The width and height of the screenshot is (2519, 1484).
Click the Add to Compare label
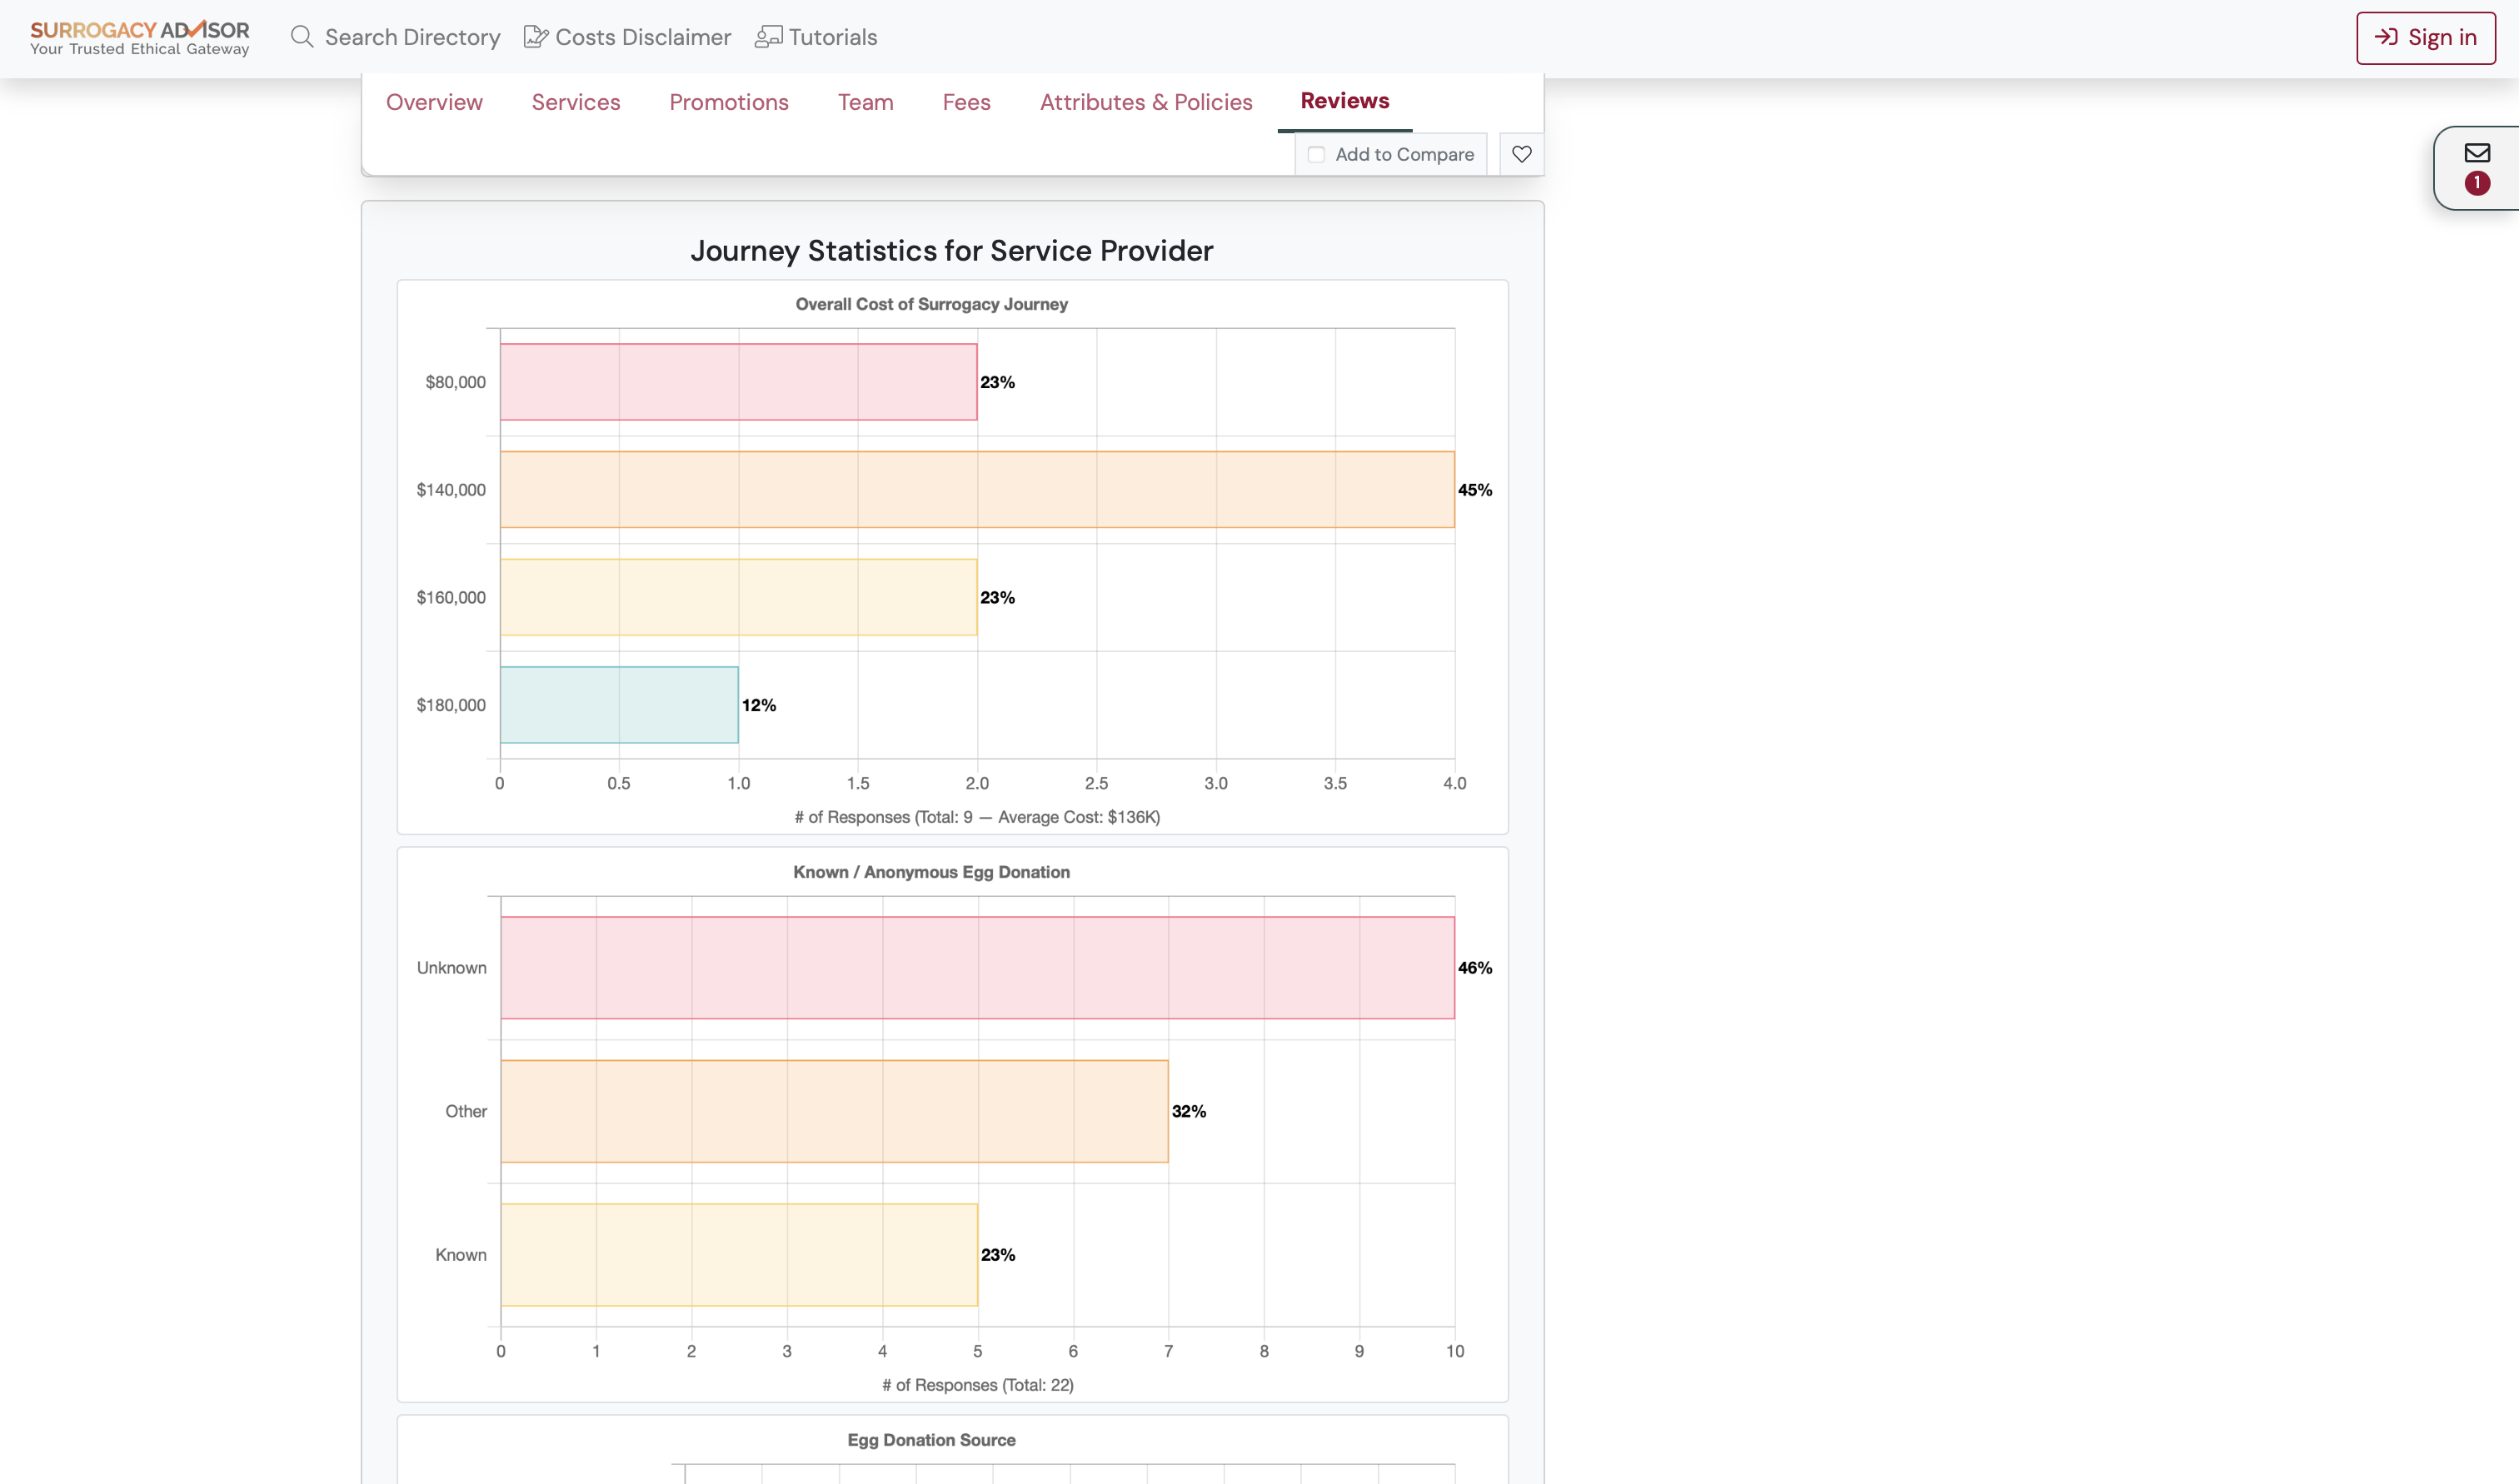1404,155
